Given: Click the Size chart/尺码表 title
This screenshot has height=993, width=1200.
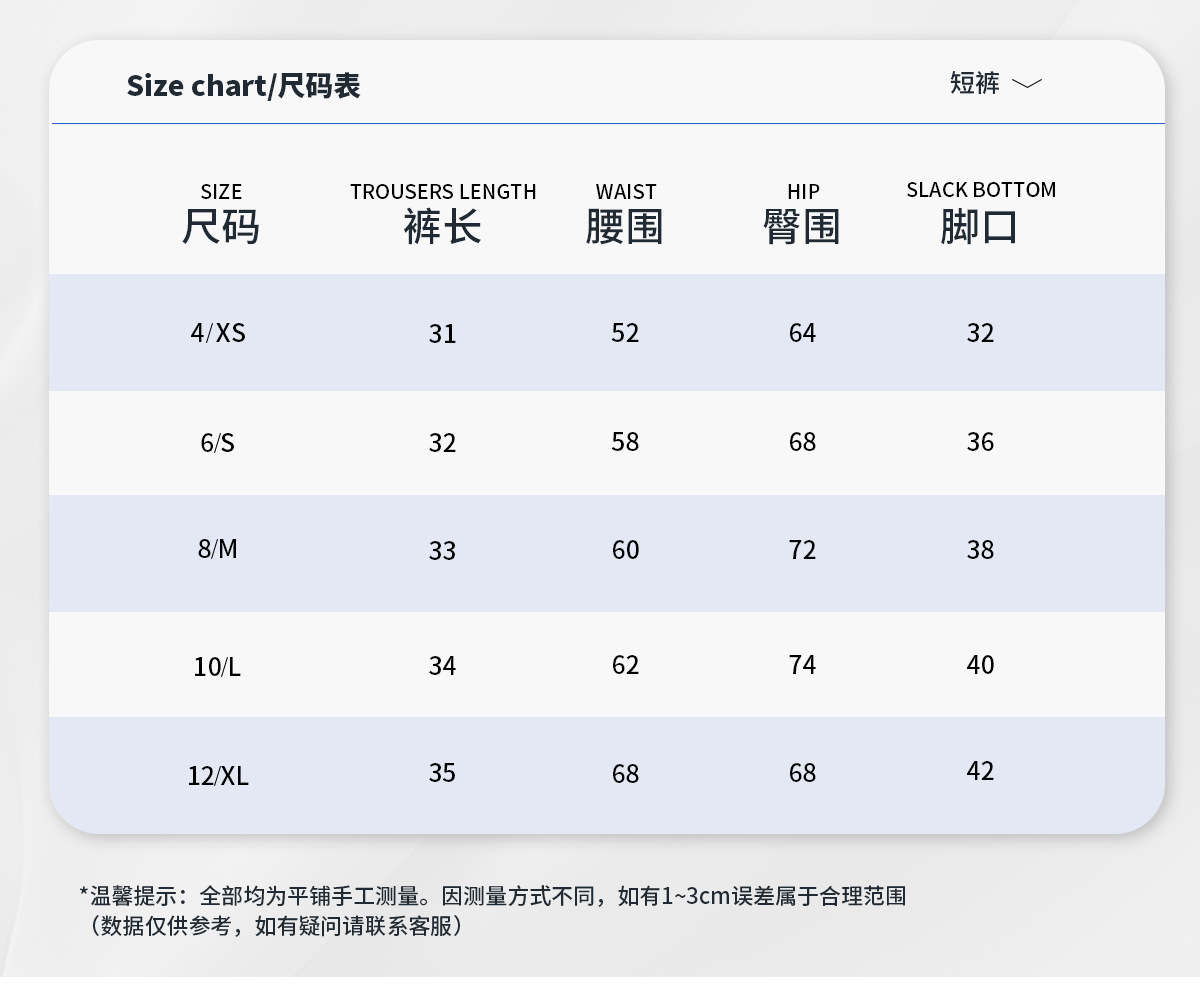Looking at the screenshot, I should 243,86.
